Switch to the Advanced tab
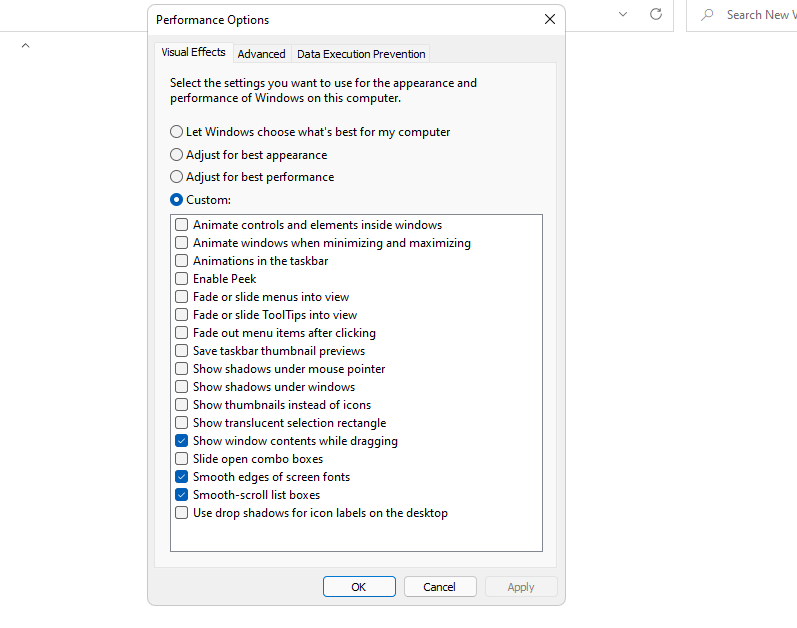 (261, 54)
